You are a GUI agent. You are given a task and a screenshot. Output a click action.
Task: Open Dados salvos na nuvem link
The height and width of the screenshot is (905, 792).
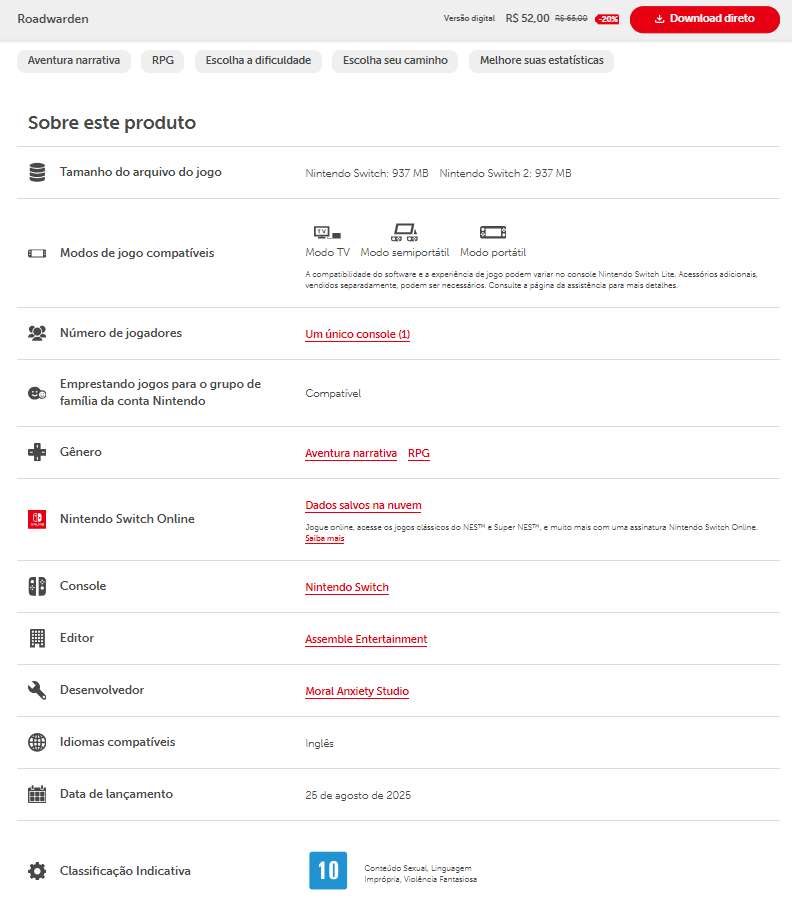point(363,505)
